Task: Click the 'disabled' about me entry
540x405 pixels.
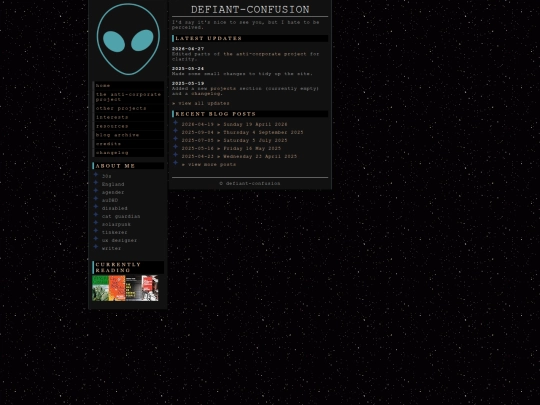Action: click(115, 208)
